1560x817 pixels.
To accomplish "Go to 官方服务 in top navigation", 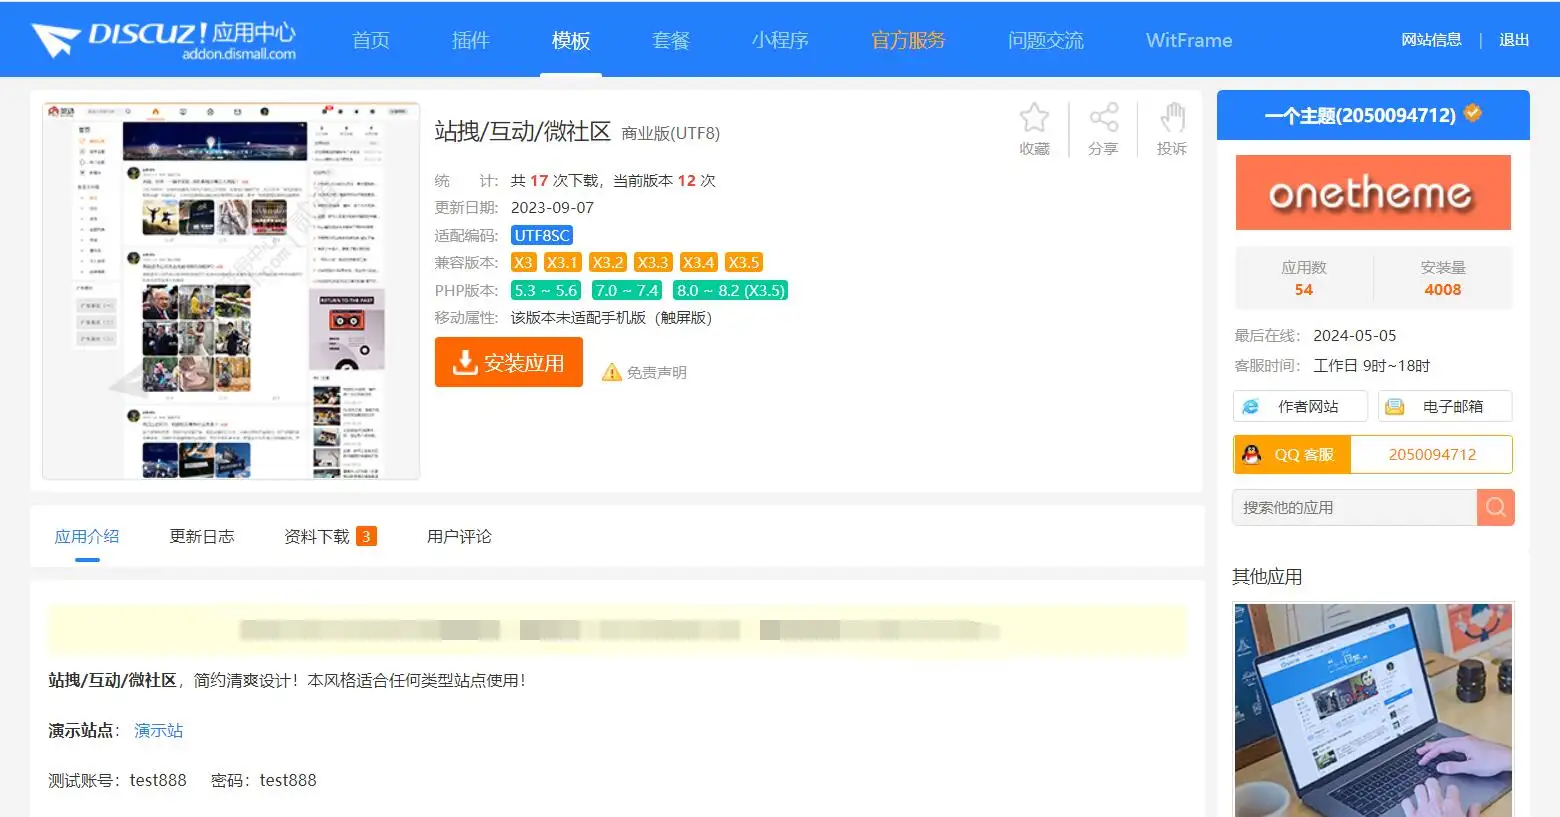I will click(907, 40).
